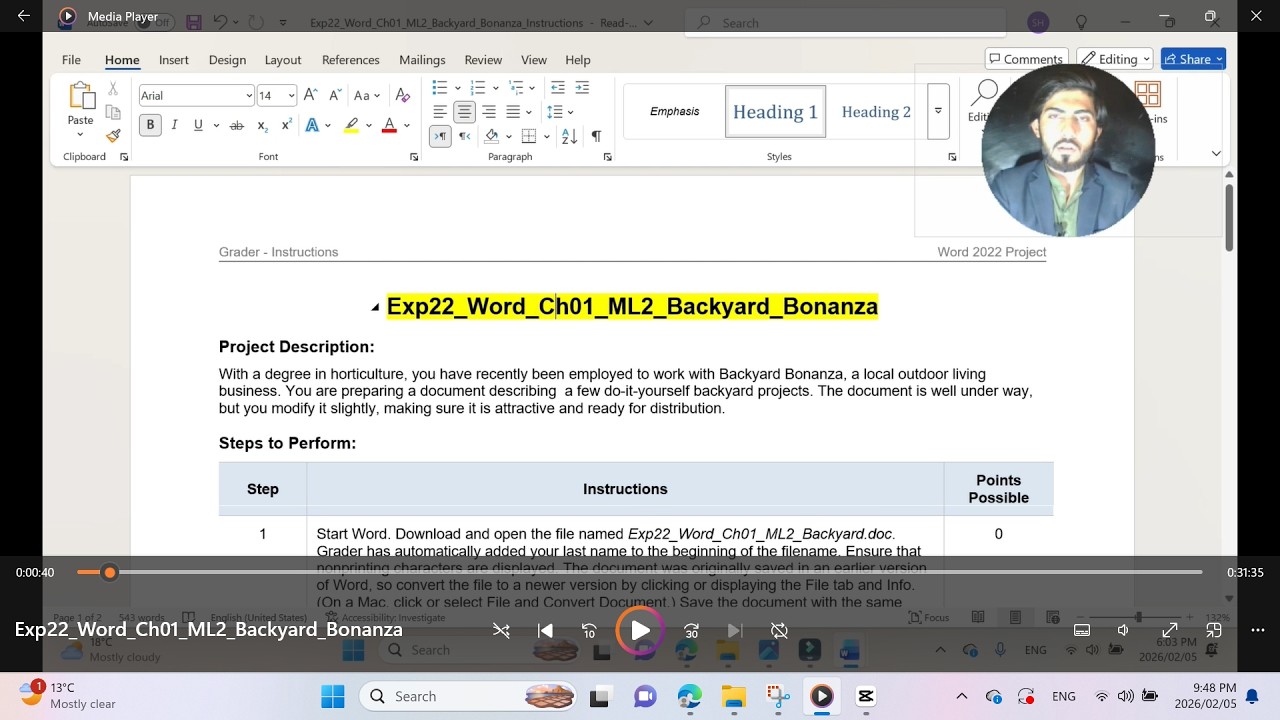Click the Increase Indent icon
The image size is (1280, 720).
pos(582,87)
